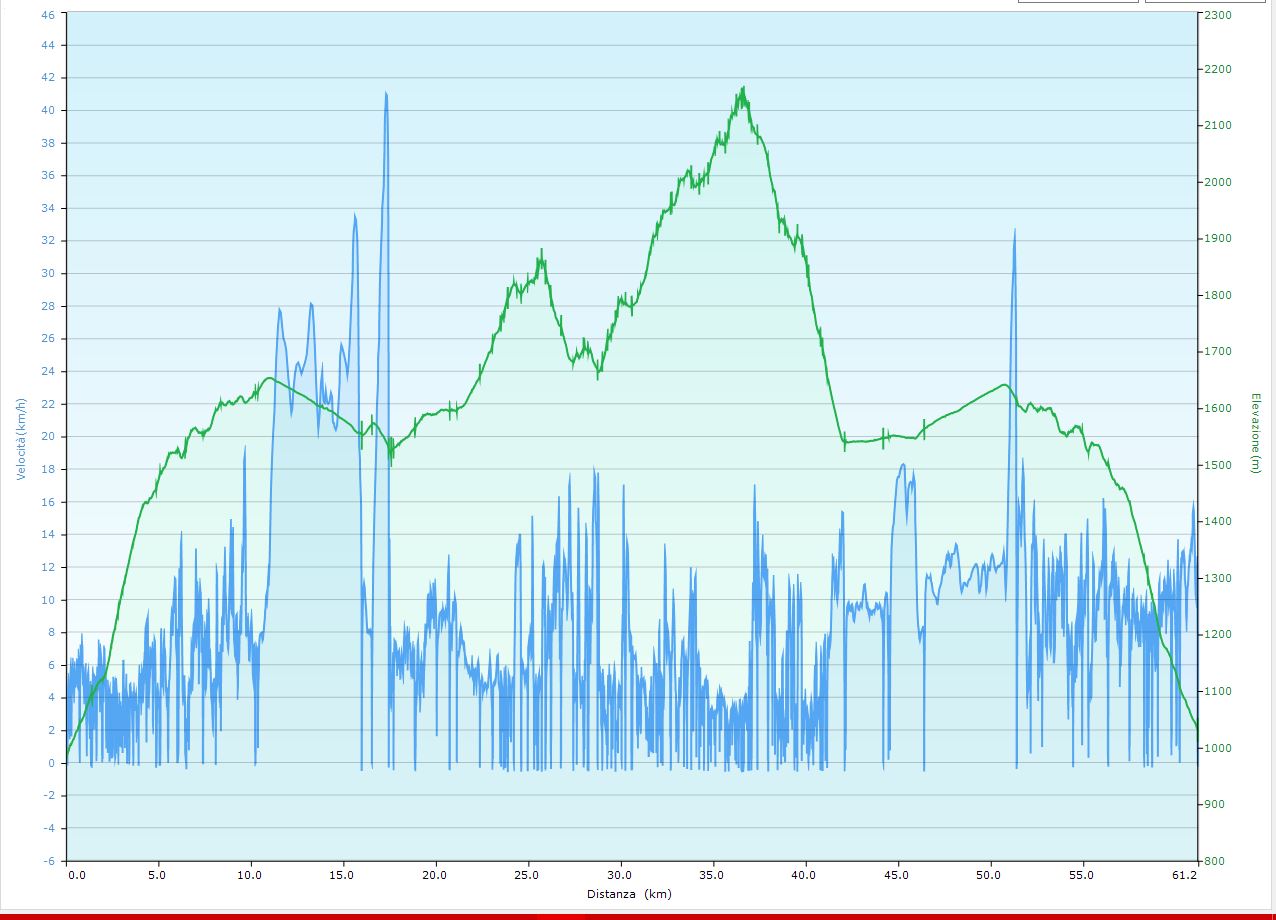
Task: Click the tallest blue speed spike above 40 km/h
Action: pos(386,93)
